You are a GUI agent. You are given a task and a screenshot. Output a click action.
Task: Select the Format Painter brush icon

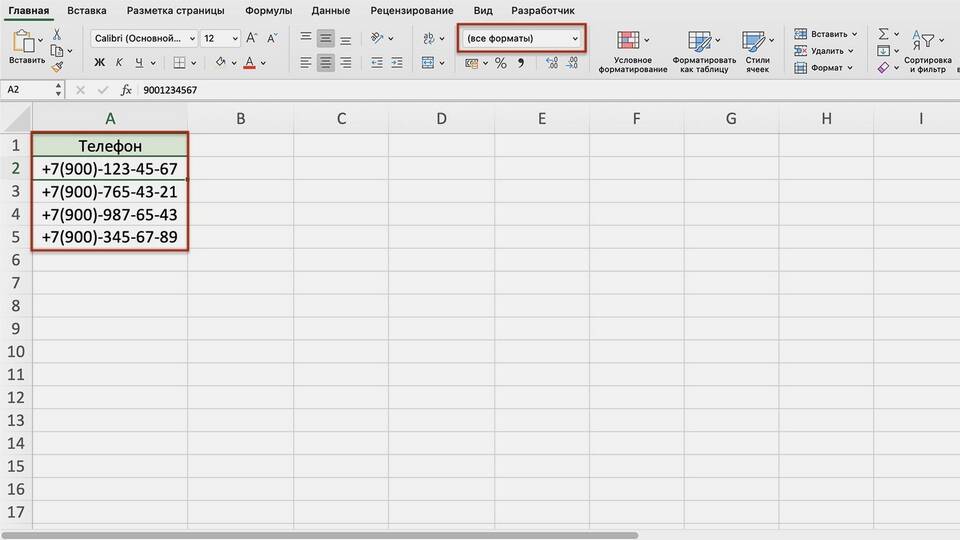(x=58, y=66)
